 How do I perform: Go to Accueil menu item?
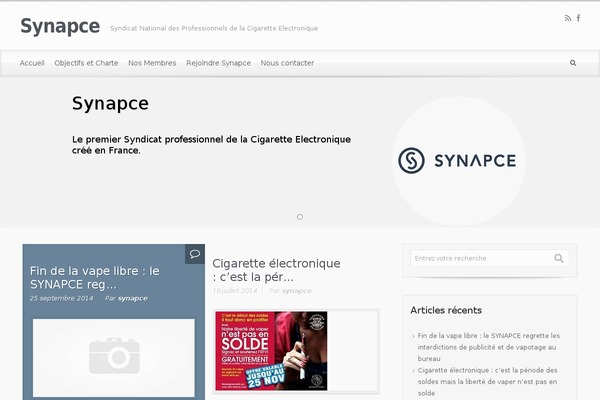pyautogui.click(x=32, y=63)
